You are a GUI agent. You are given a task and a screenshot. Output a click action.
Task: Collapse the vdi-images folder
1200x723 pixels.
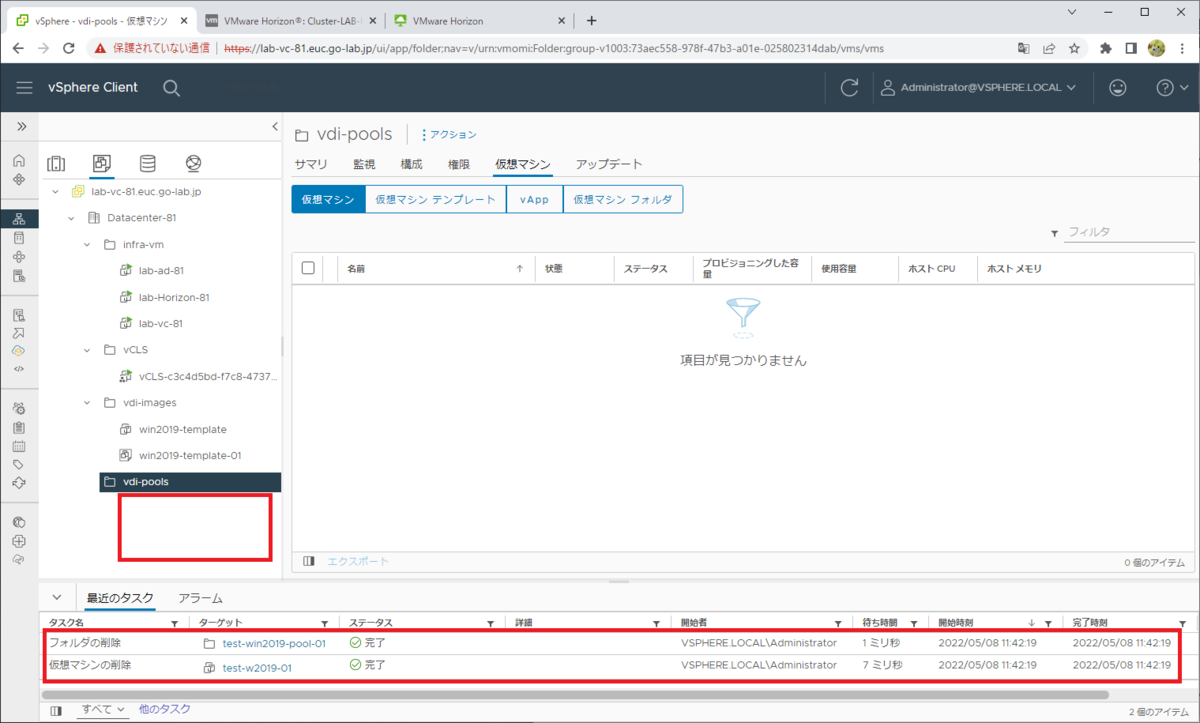tap(88, 403)
